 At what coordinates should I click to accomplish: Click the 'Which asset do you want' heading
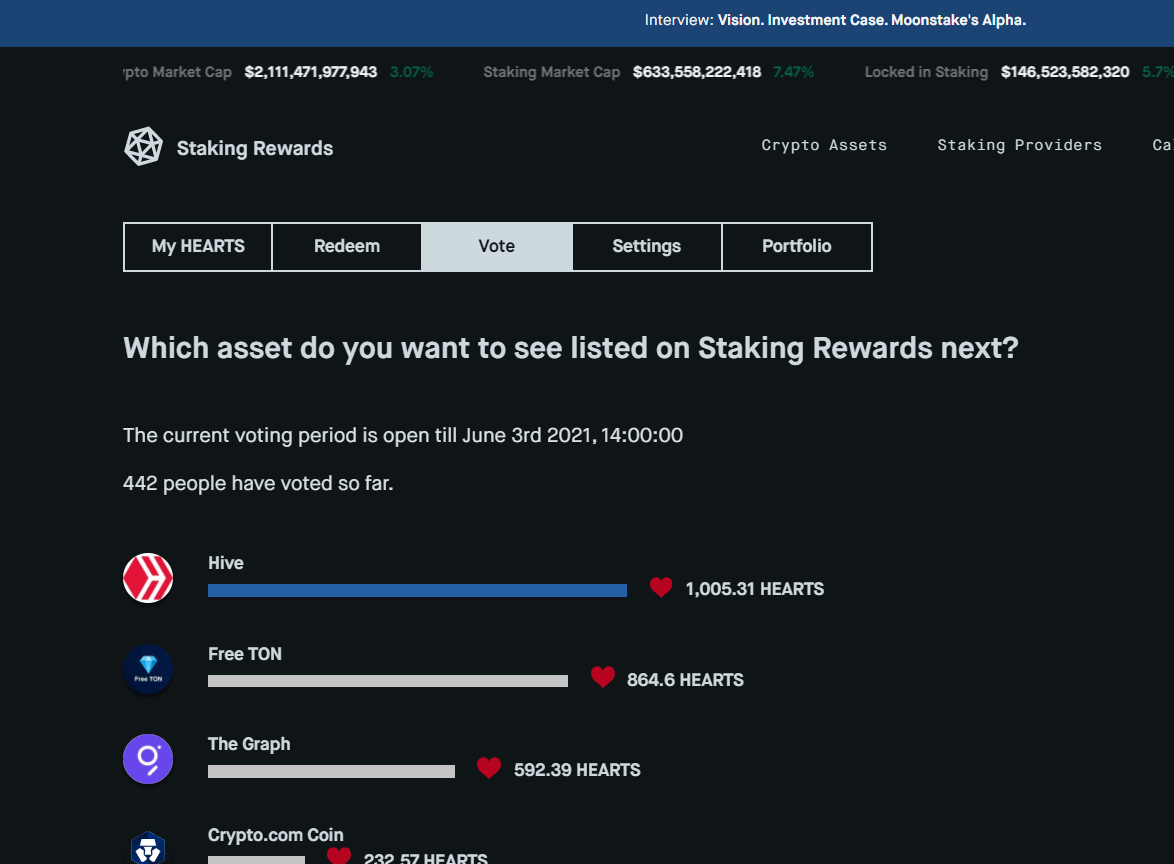click(x=571, y=348)
